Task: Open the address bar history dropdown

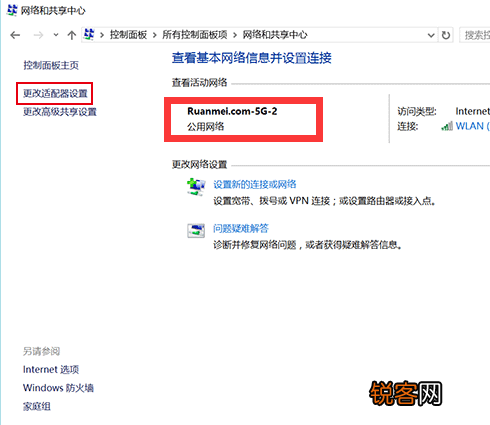Action: click(431, 35)
